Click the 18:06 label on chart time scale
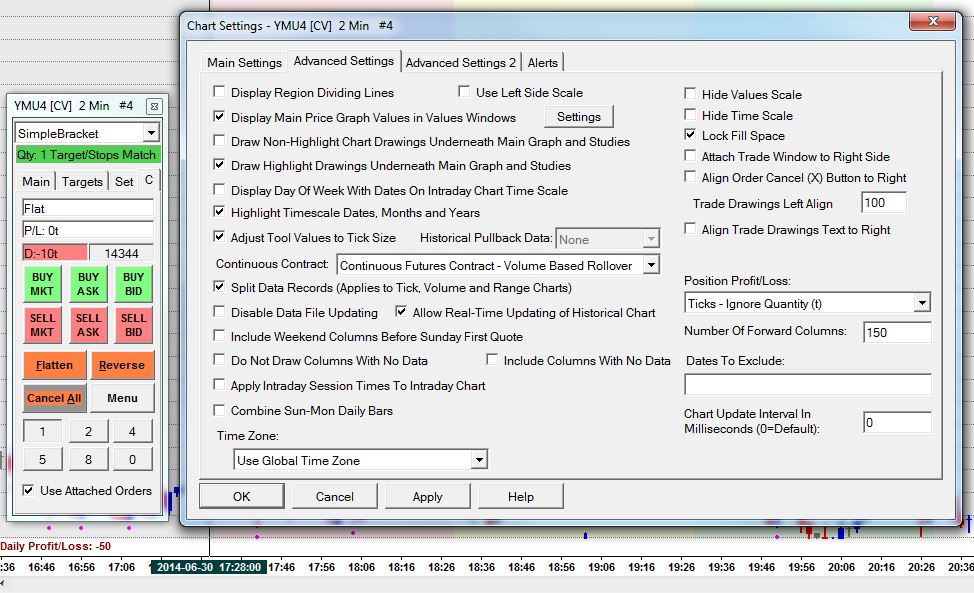The height and width of the screenshot is (593, 974). 362,567
